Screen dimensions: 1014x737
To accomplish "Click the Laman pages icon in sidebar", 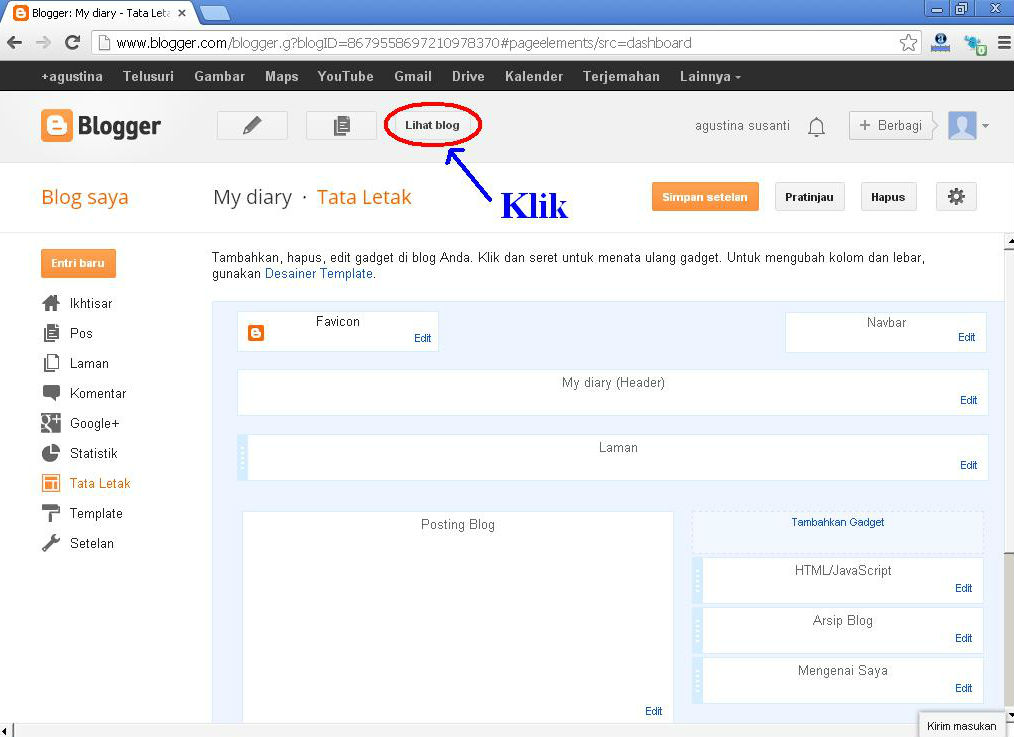I will 50,363.
